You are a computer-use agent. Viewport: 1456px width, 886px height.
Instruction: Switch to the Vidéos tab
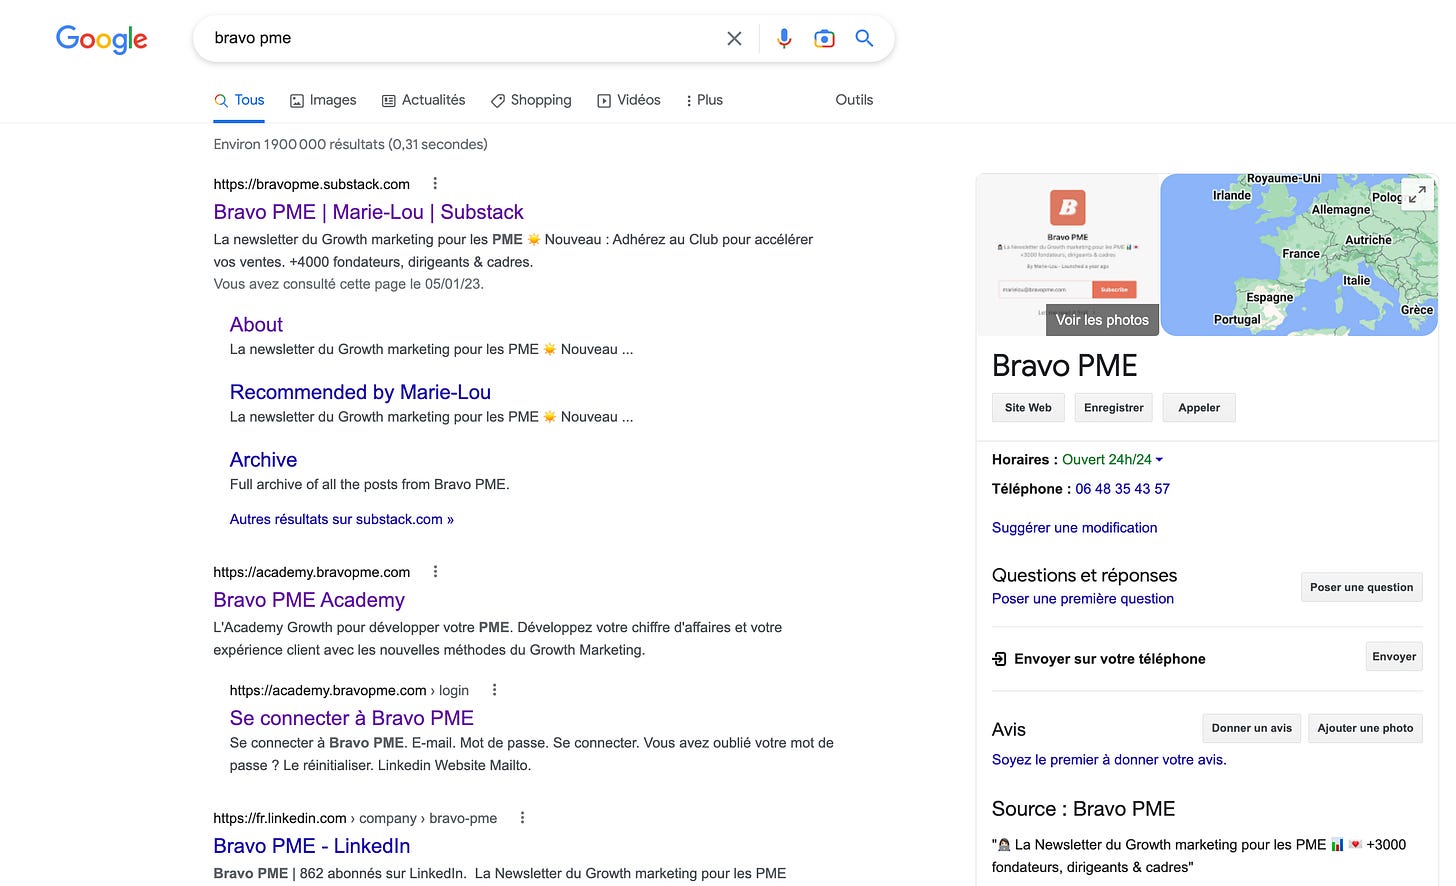(629, 100)
